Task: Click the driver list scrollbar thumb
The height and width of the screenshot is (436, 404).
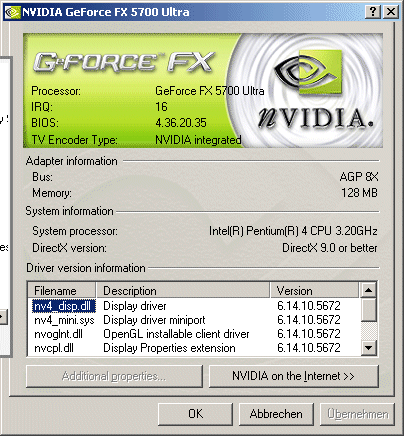Action: tap(368, 310)
